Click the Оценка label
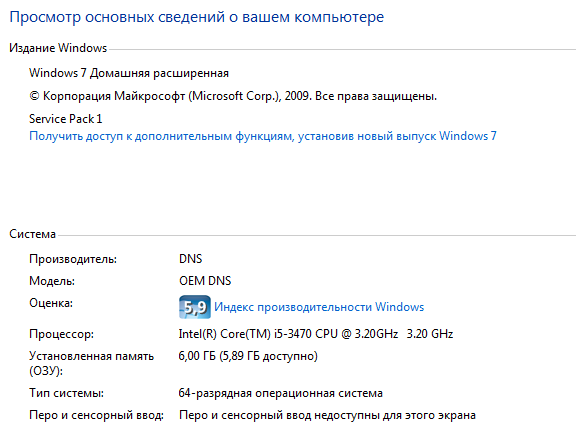Screen dimensions: 576x439 (x=51, y=303)
